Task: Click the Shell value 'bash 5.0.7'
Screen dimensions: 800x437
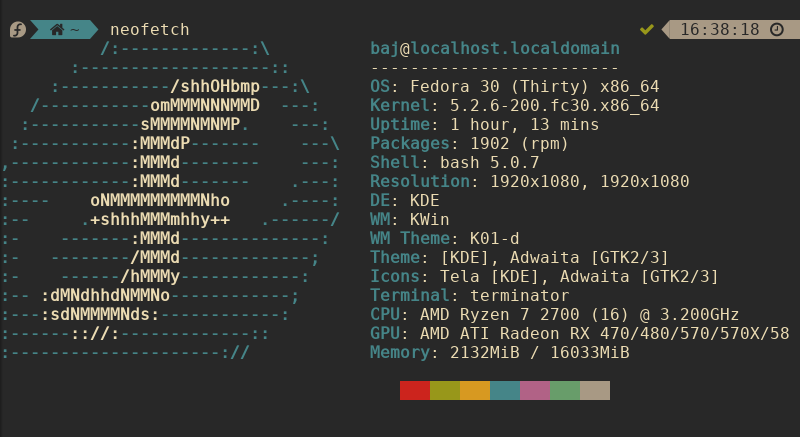Action: tap(490, 163)
